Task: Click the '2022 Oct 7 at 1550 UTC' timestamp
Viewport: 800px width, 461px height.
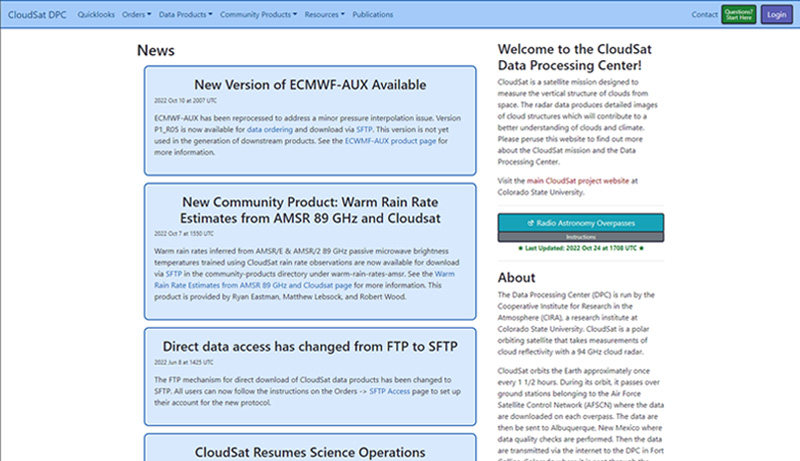Action: pyautogui.click(x=184, y=234)
